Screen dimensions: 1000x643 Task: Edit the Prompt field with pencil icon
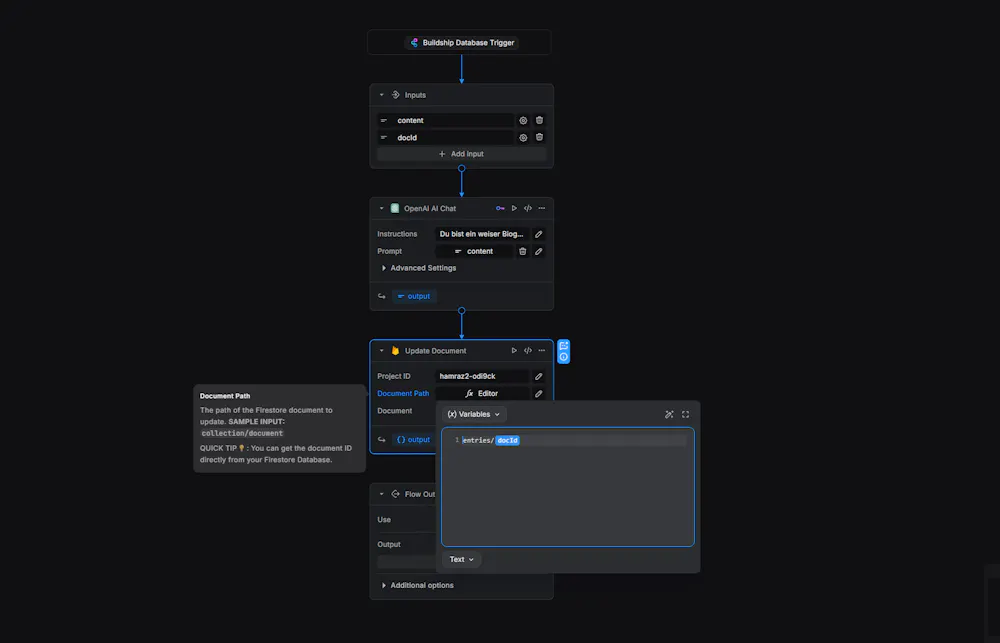[538, 251]
